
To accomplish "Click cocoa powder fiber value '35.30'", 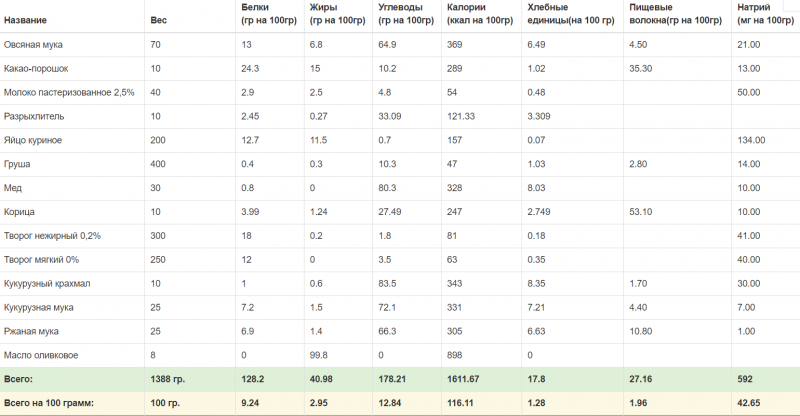I will point(640,69).
